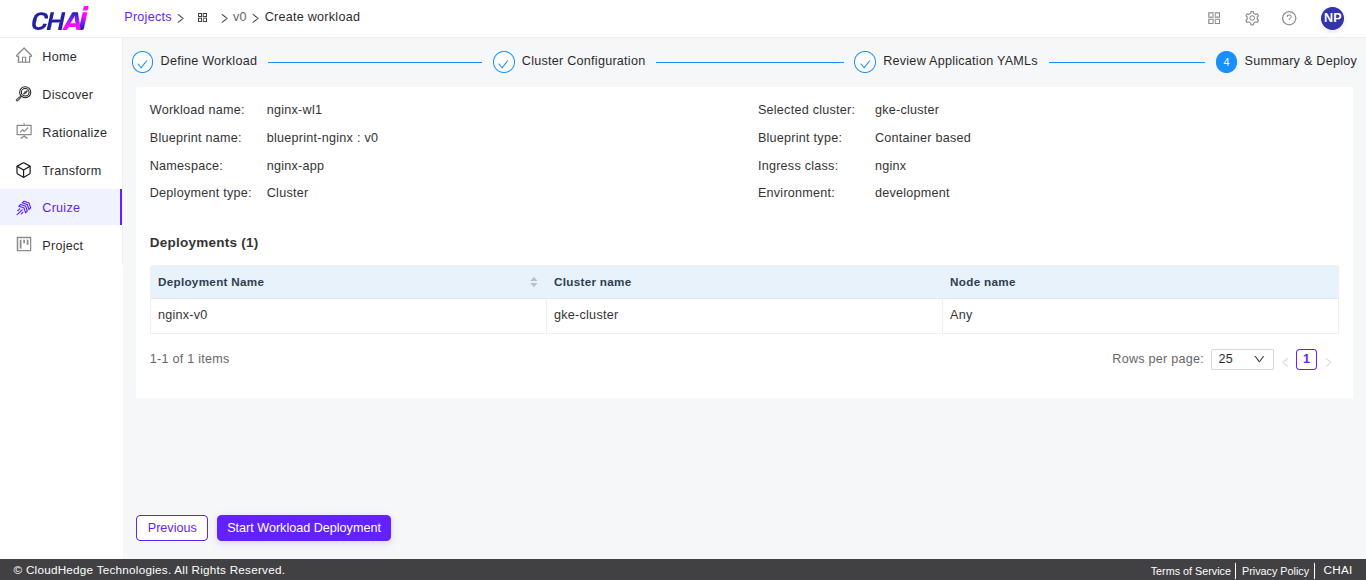Viewport: 1366px width, 580px height.
Task: Click the help question mark icon
Action: coord(1289,18)
